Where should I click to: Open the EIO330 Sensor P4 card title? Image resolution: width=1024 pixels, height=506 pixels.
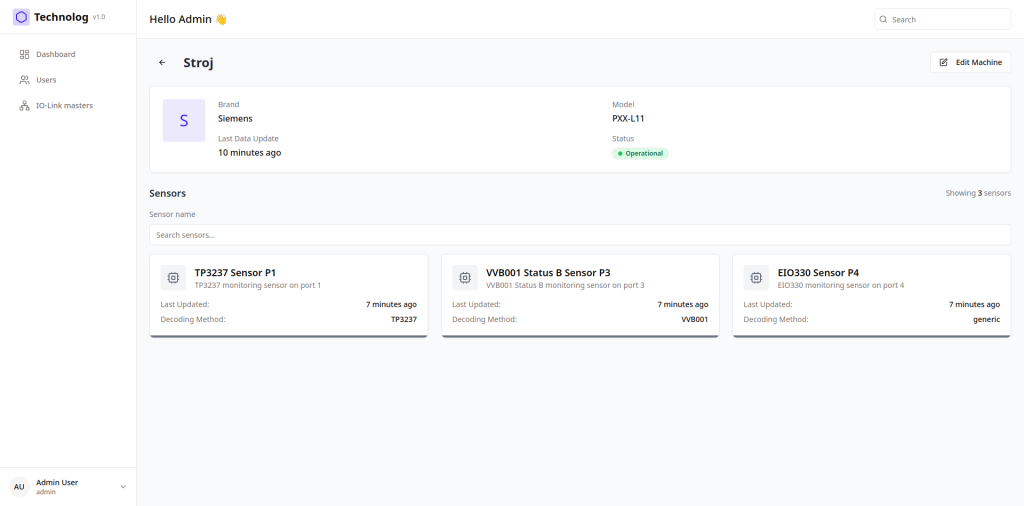pyautogui.click(x=818, y=272)
